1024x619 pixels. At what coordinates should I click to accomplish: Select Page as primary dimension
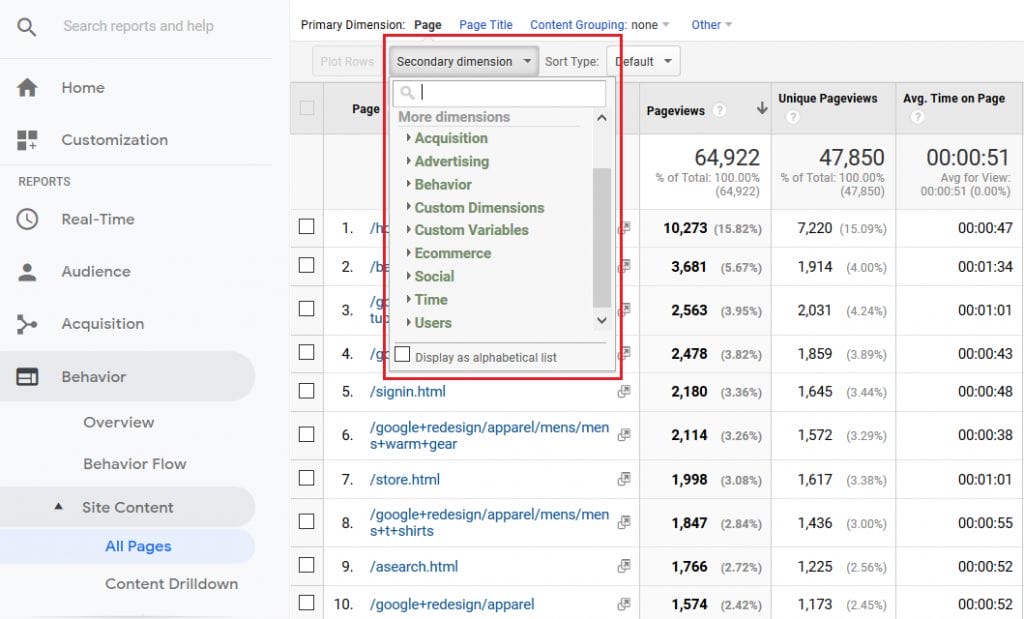coord(428,25)
